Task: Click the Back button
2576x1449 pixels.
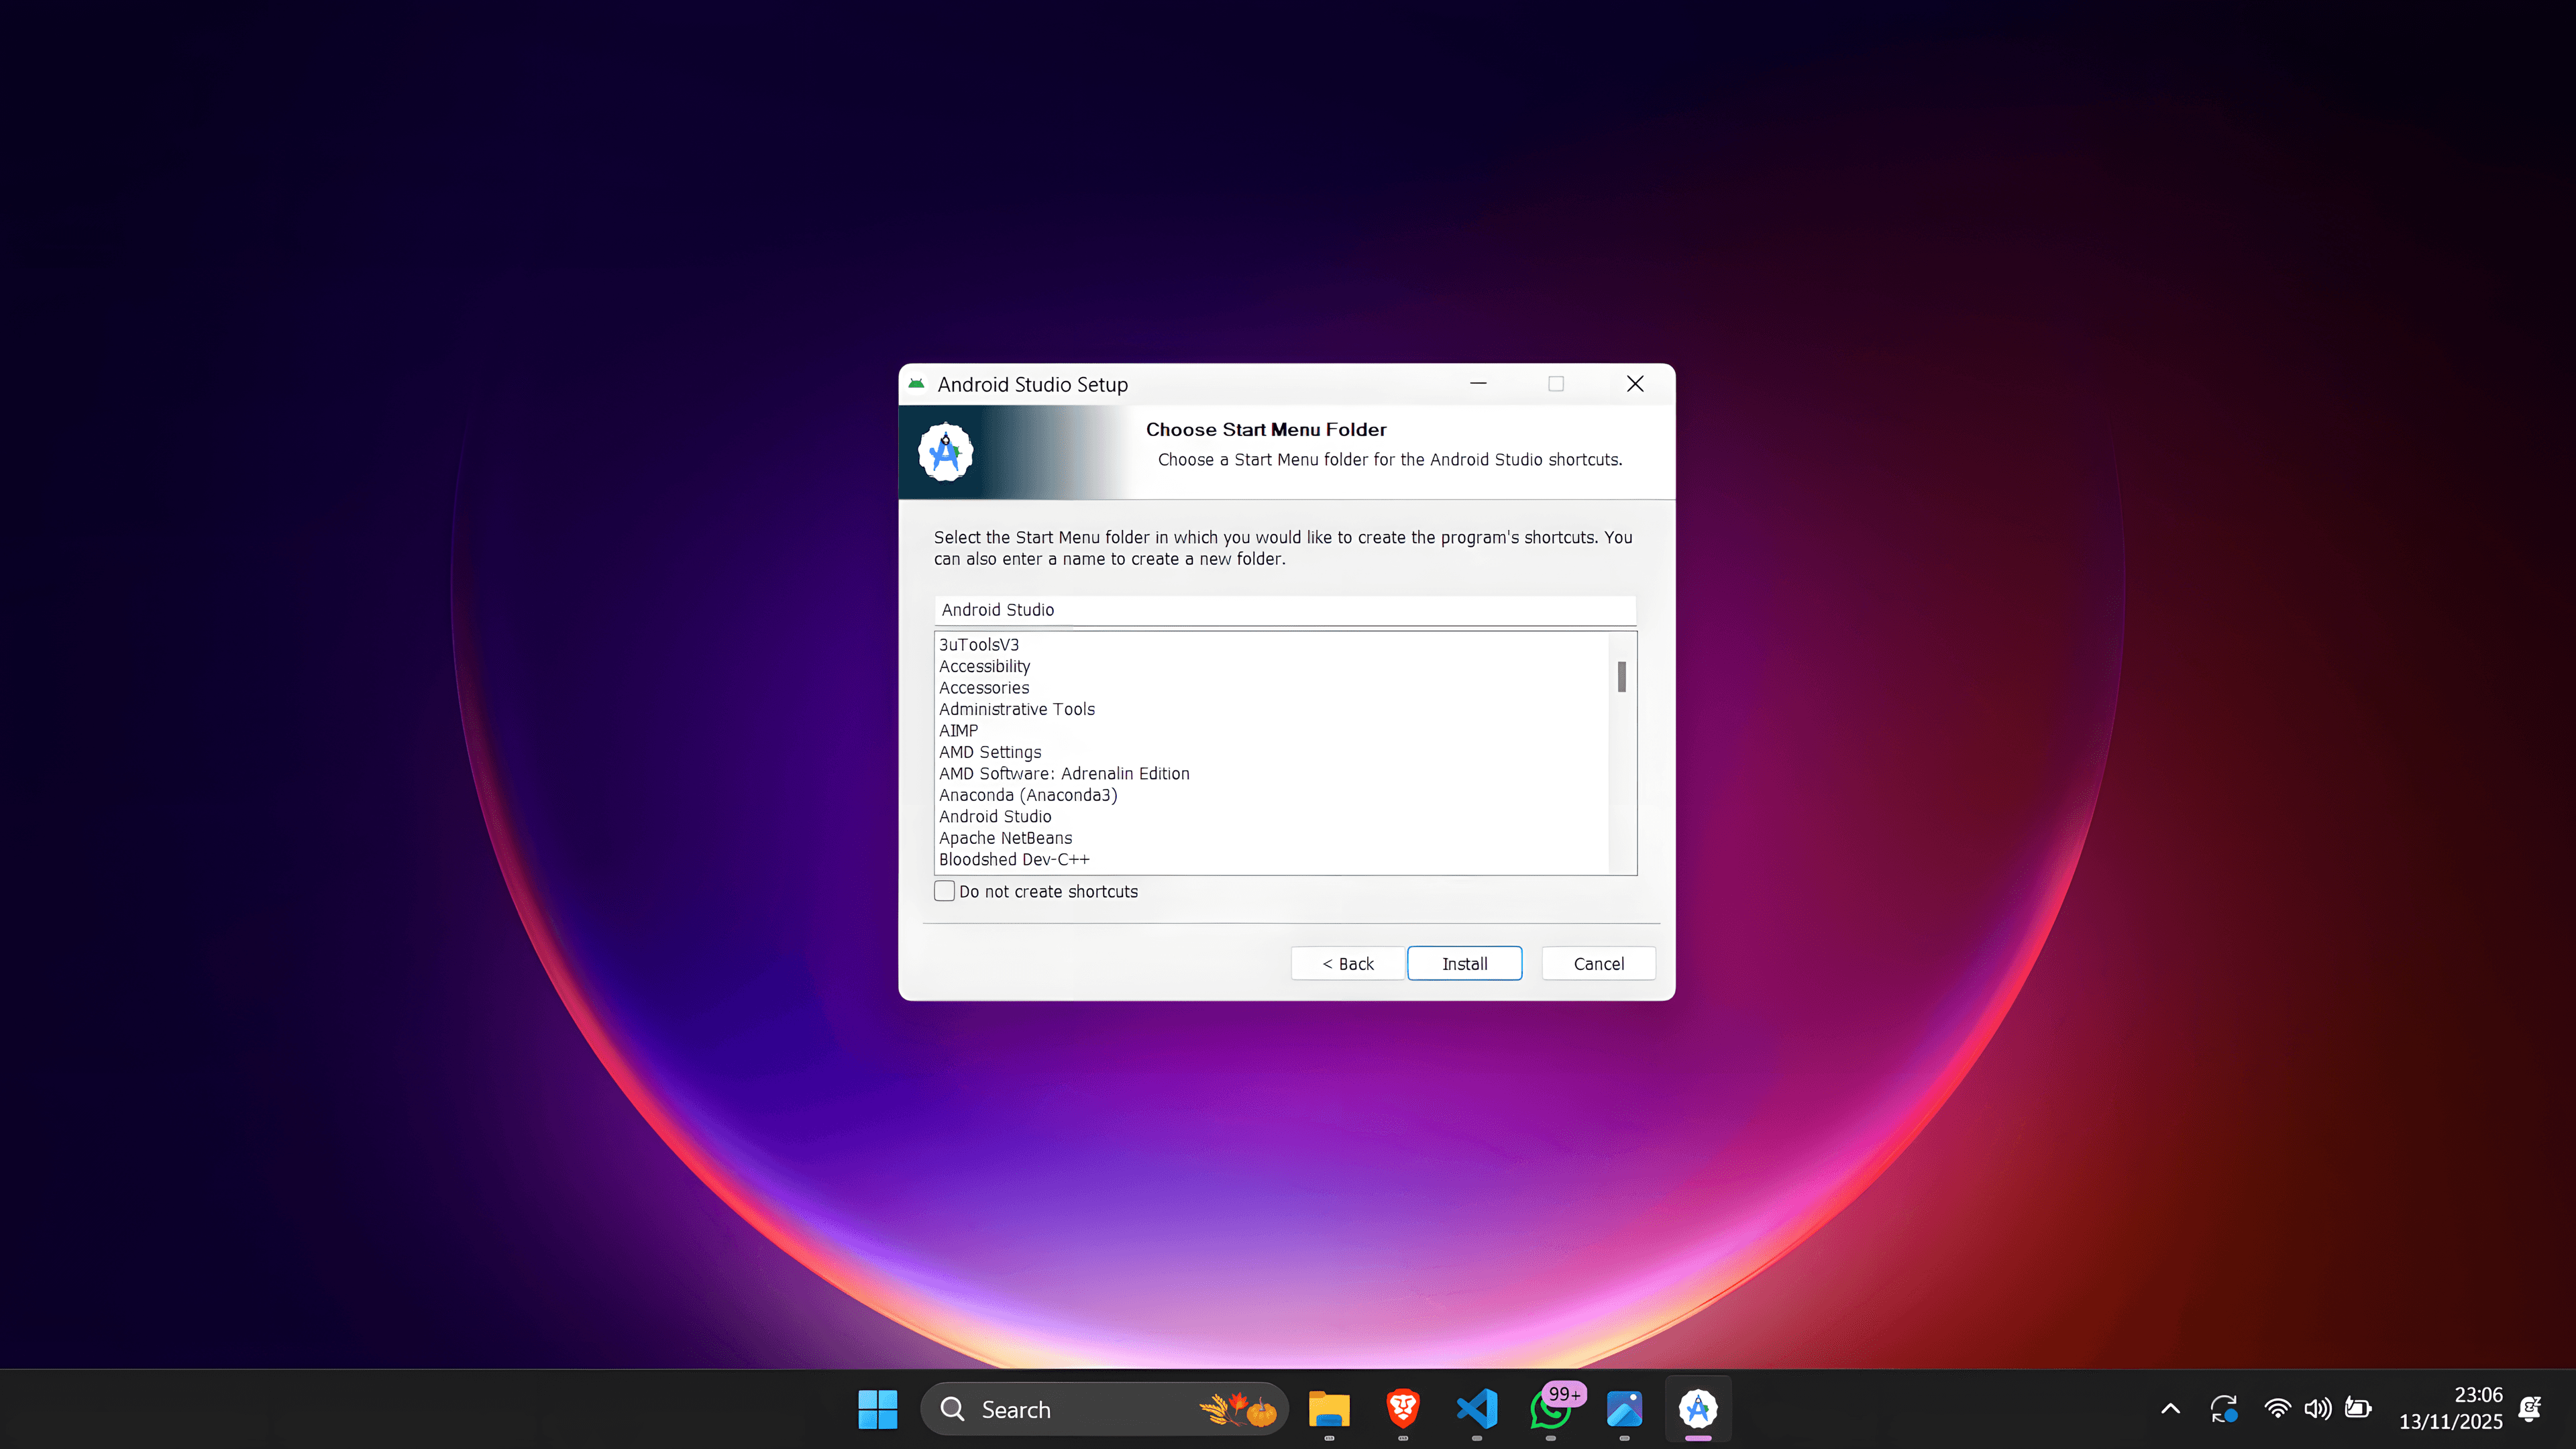Action: (x=1346, y=963)
